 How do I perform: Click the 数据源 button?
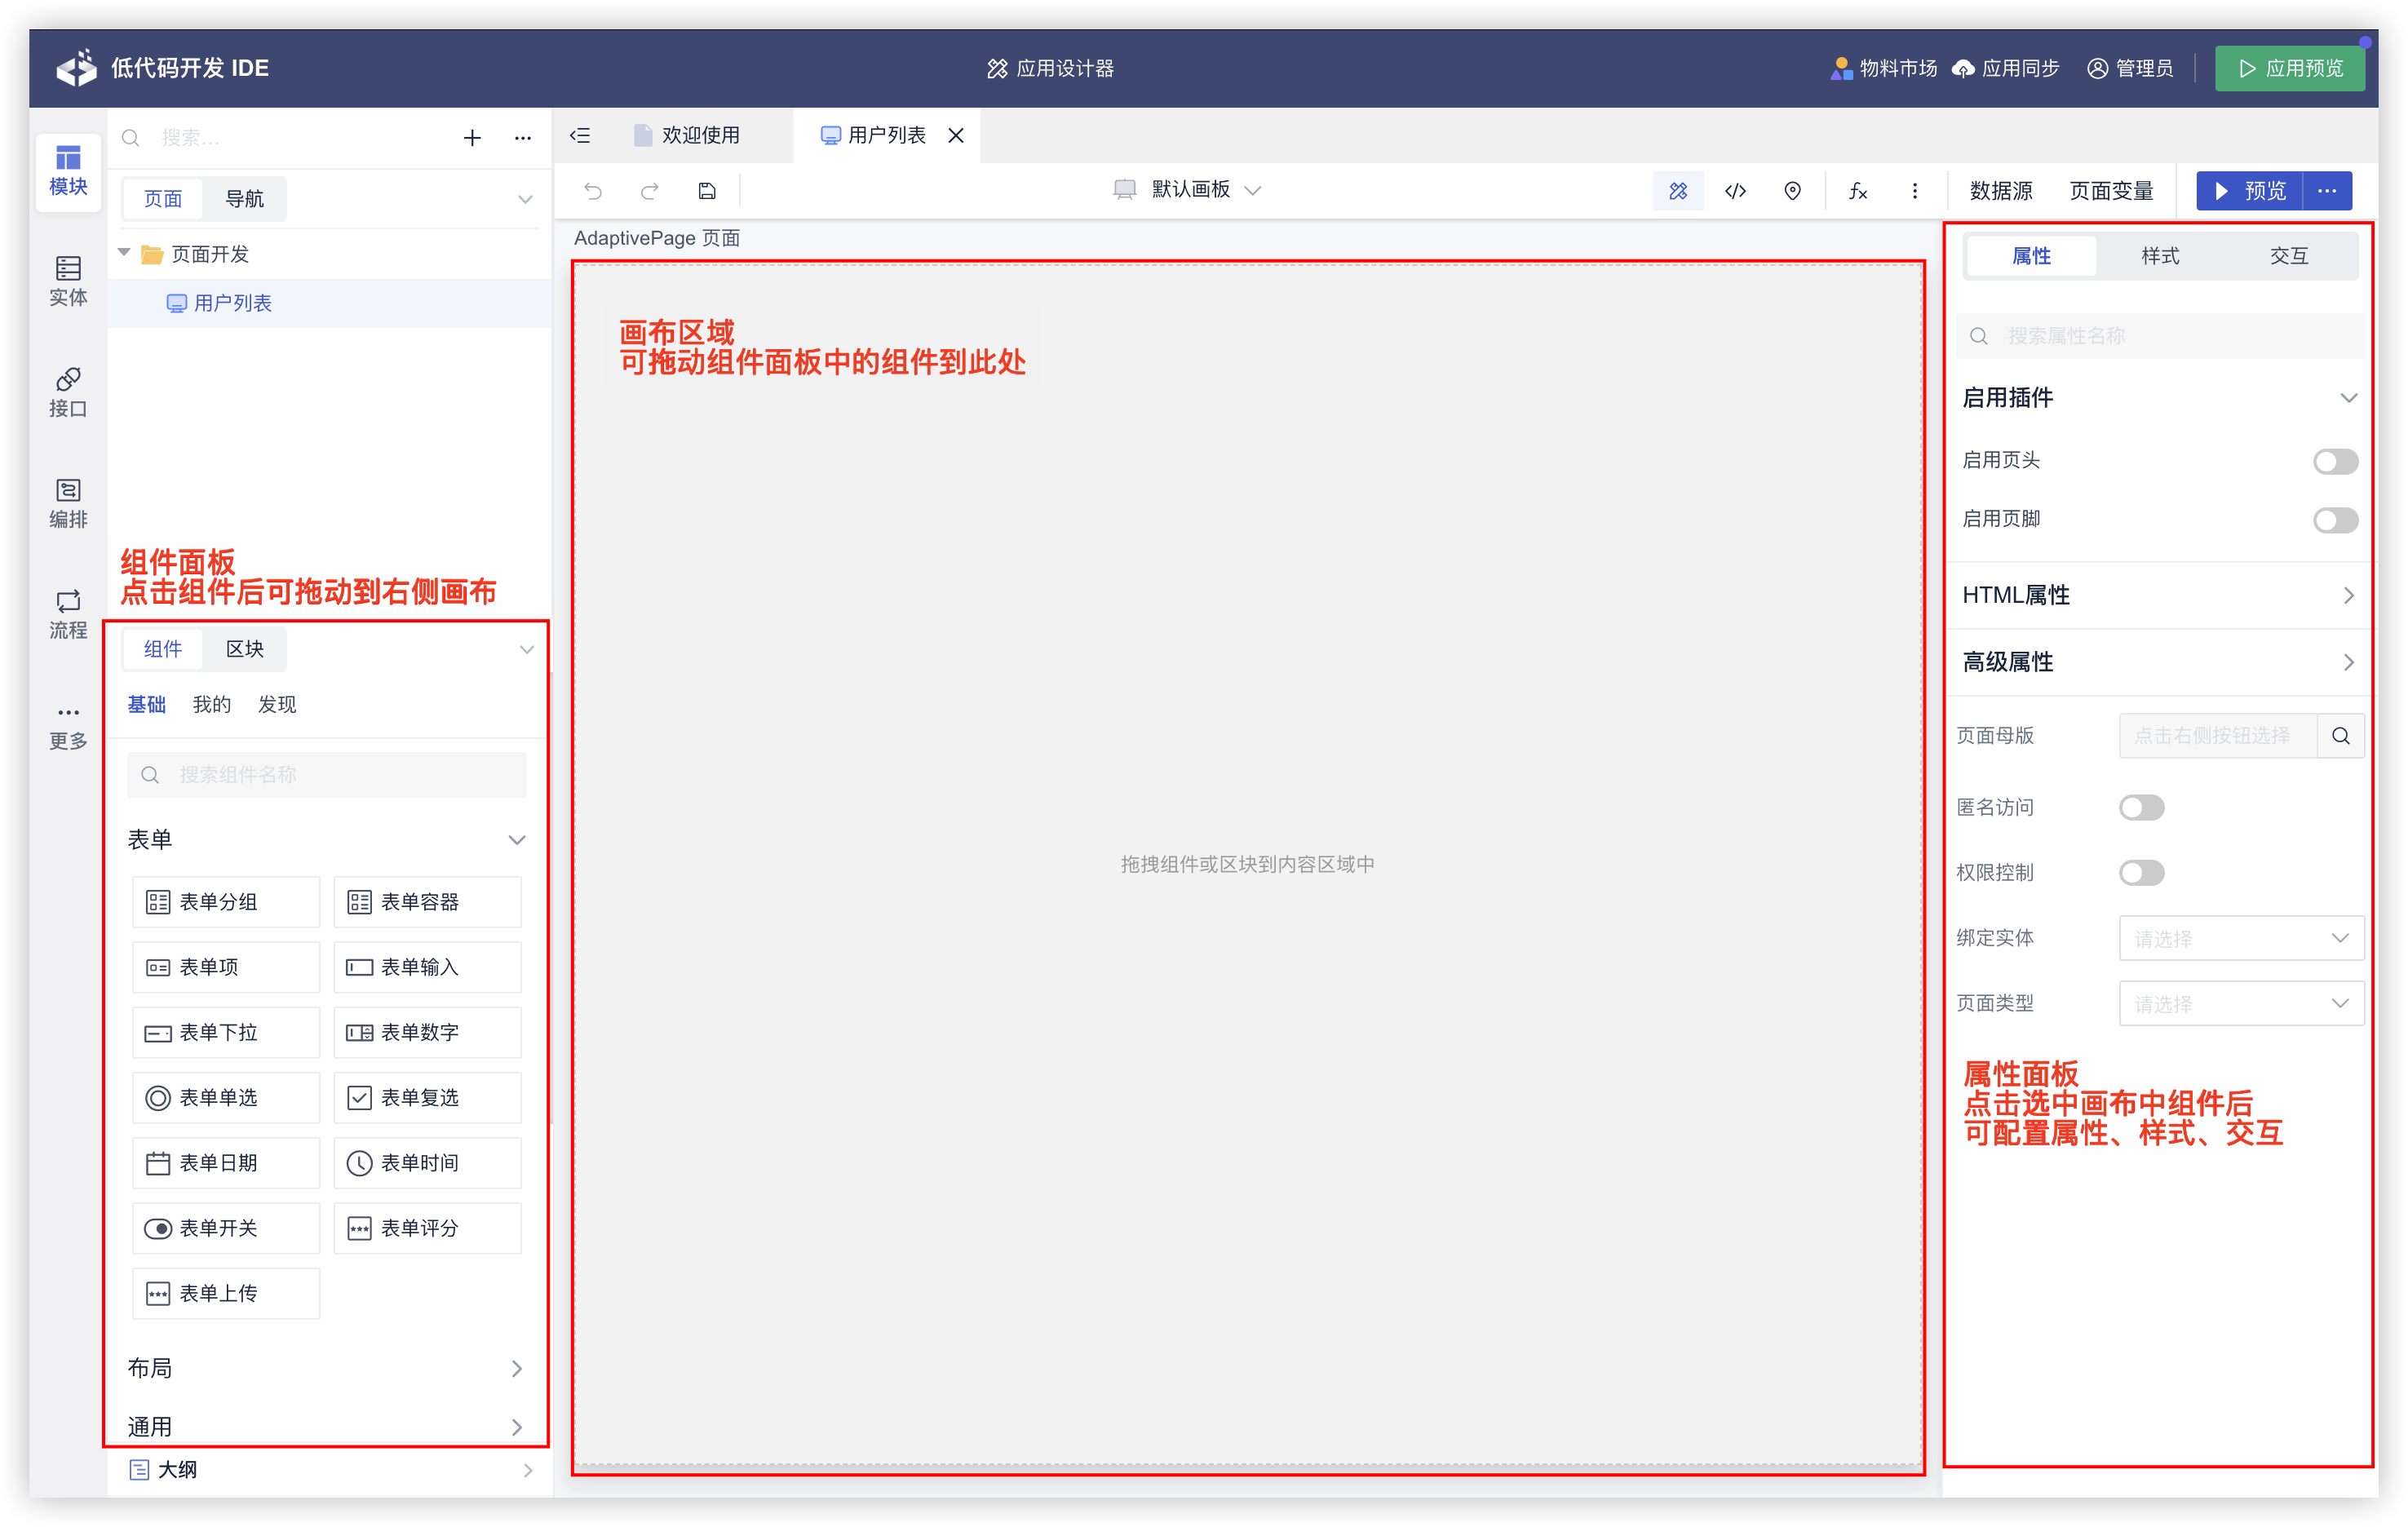coord(2000,191)
